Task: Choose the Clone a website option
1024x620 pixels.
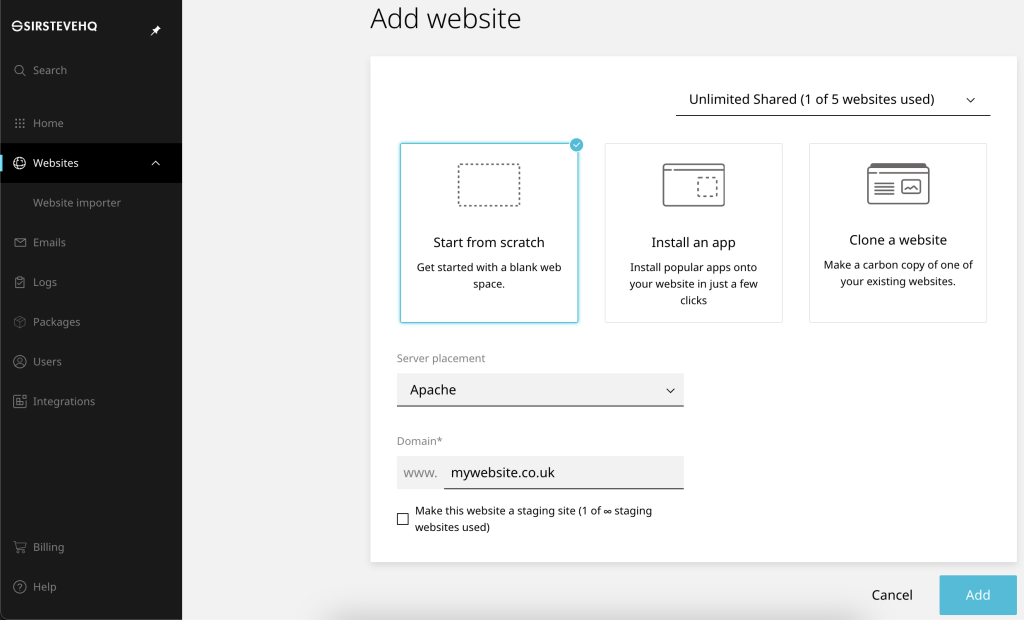Action: tap(898, 233)
